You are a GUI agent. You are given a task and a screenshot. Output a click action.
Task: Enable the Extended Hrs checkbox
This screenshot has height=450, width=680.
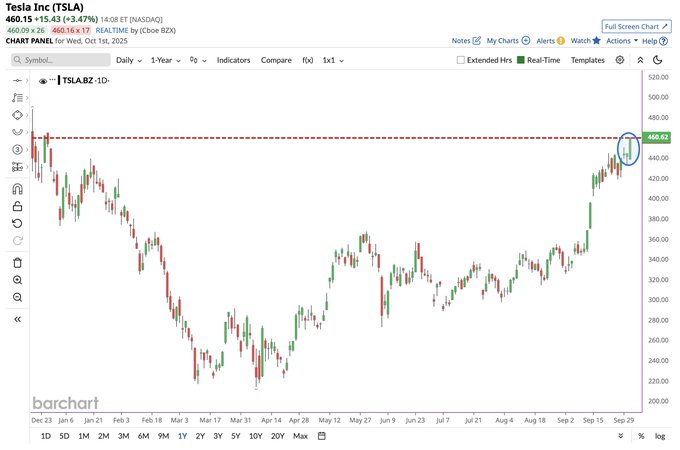point(461,60)
